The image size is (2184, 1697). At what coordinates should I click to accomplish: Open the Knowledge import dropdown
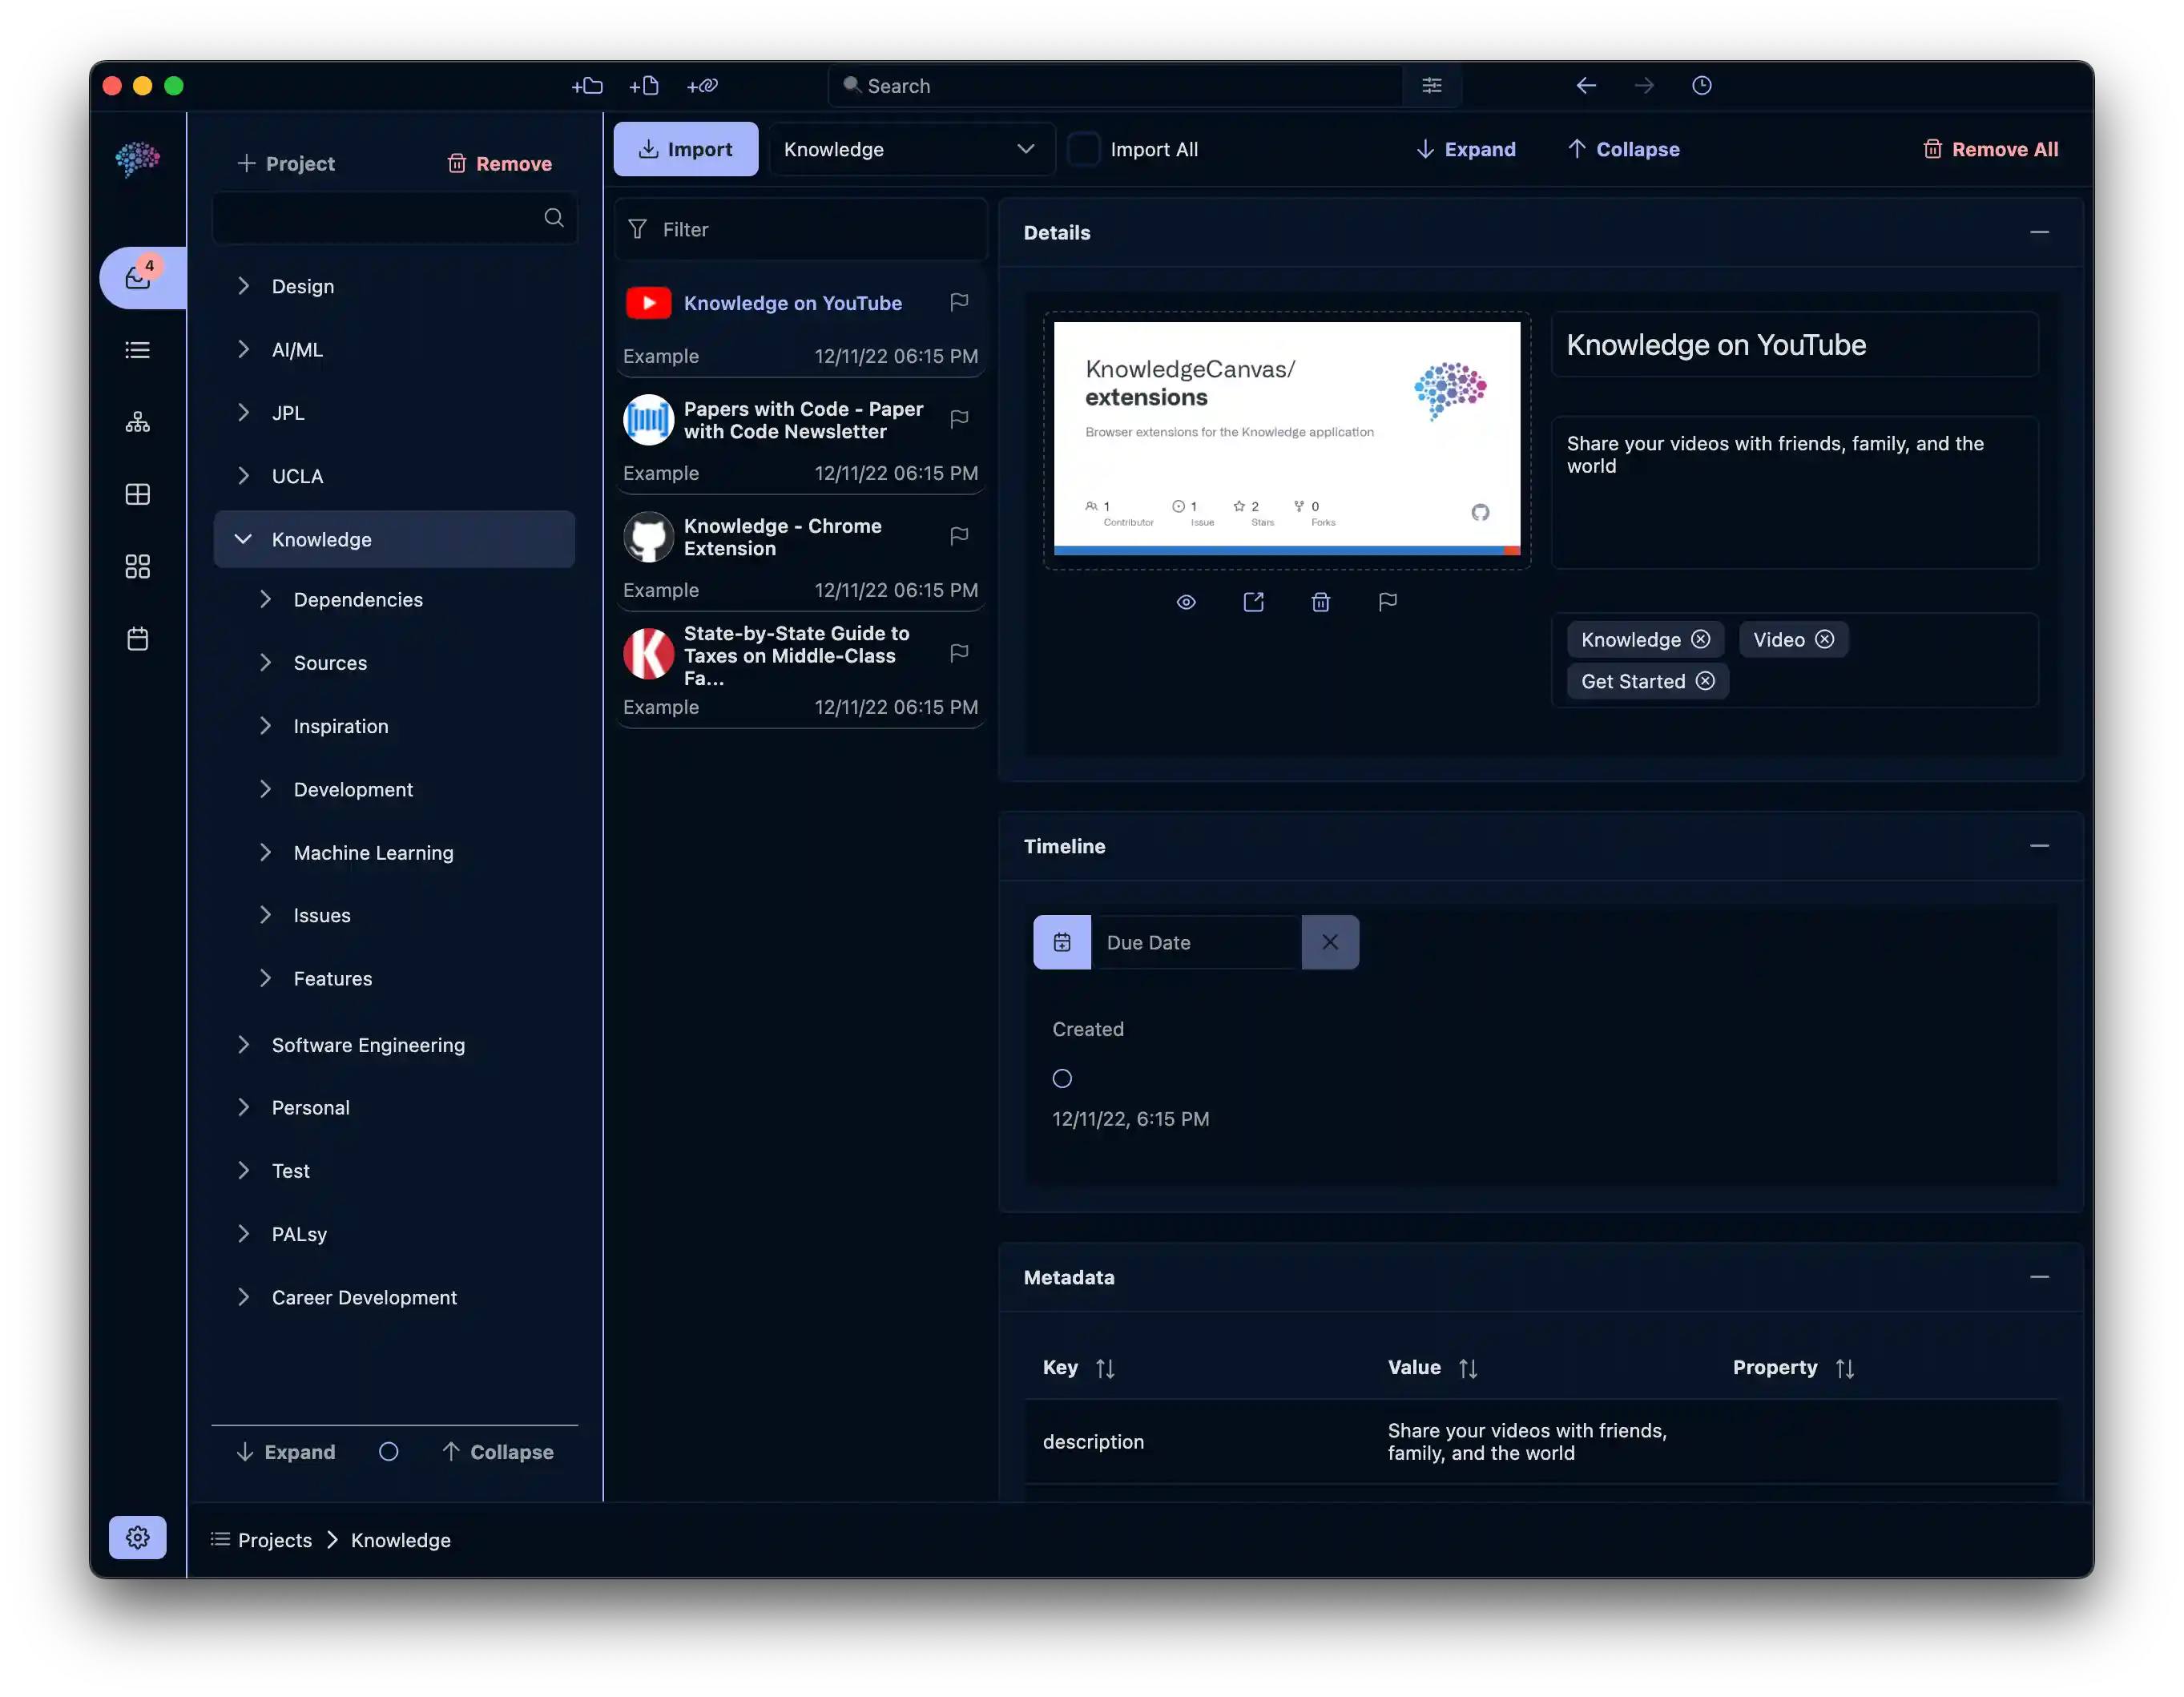[910, 149]
